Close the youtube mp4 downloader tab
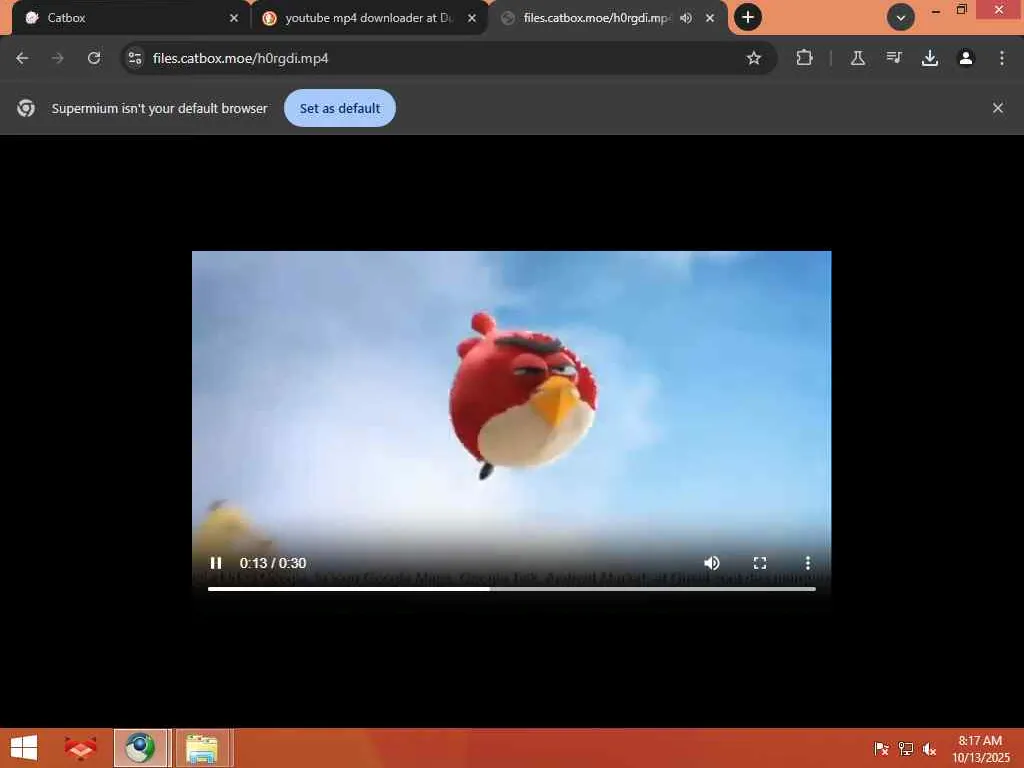 (472, 18)
